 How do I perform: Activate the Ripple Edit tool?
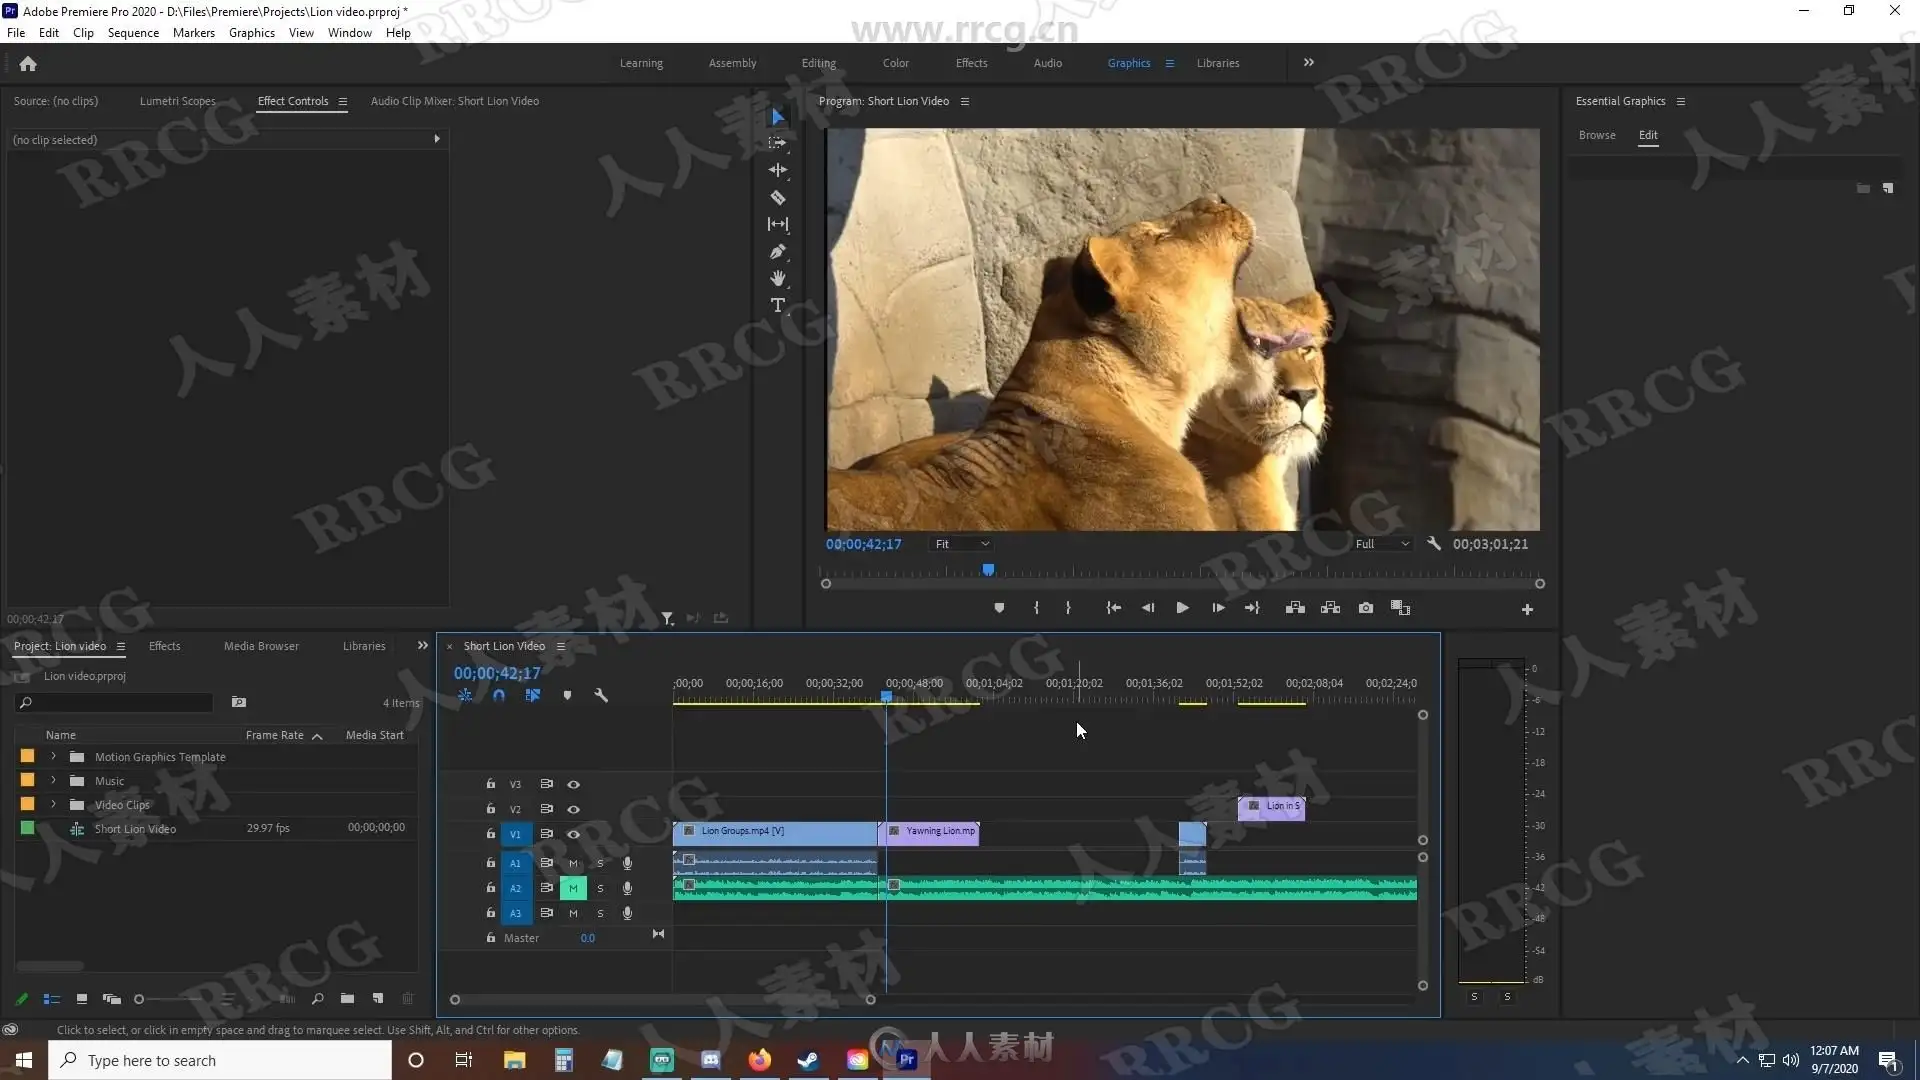point(777,170)
